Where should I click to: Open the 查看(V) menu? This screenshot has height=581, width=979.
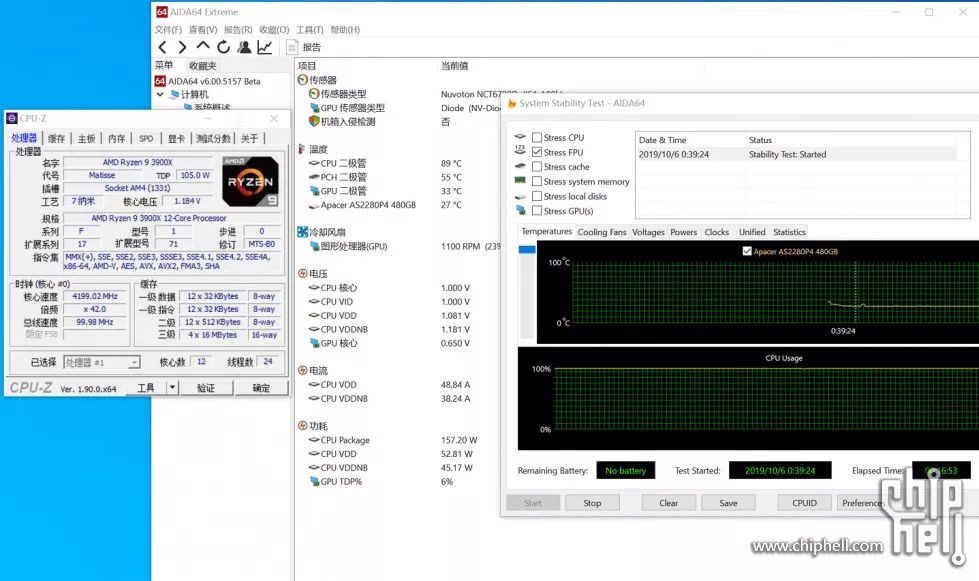point(203,29)
